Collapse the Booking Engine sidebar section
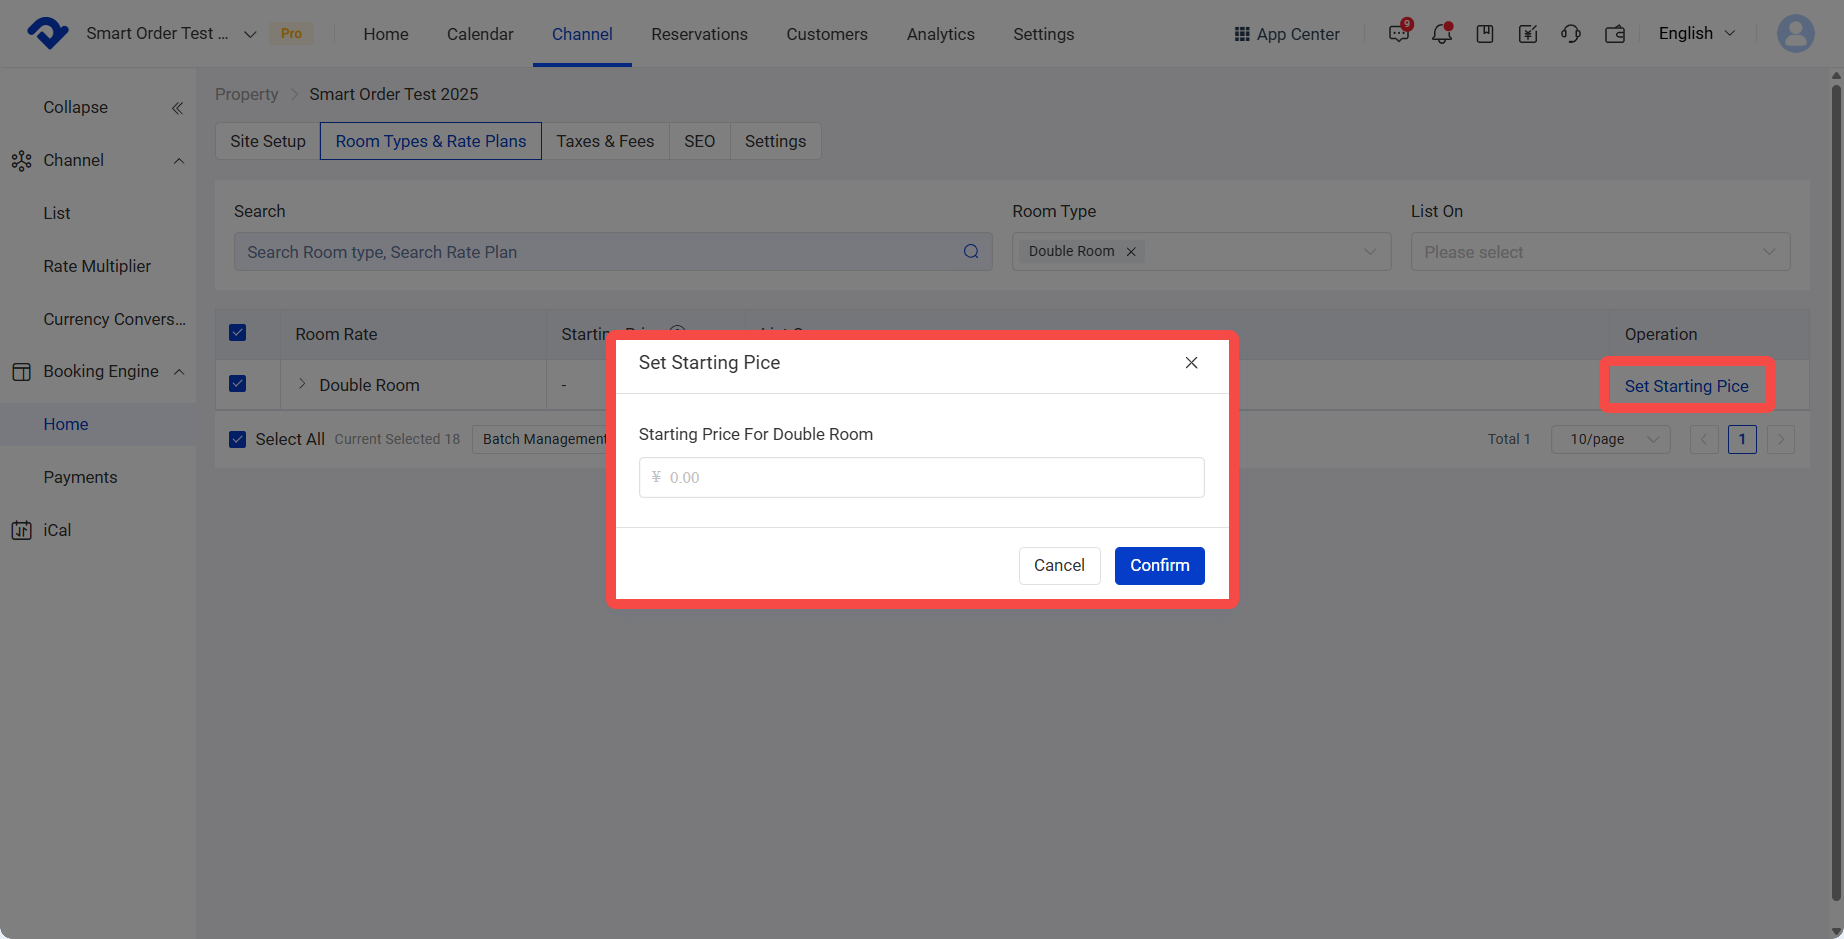This screenshot has width=1844, height=939. point(179,372)
